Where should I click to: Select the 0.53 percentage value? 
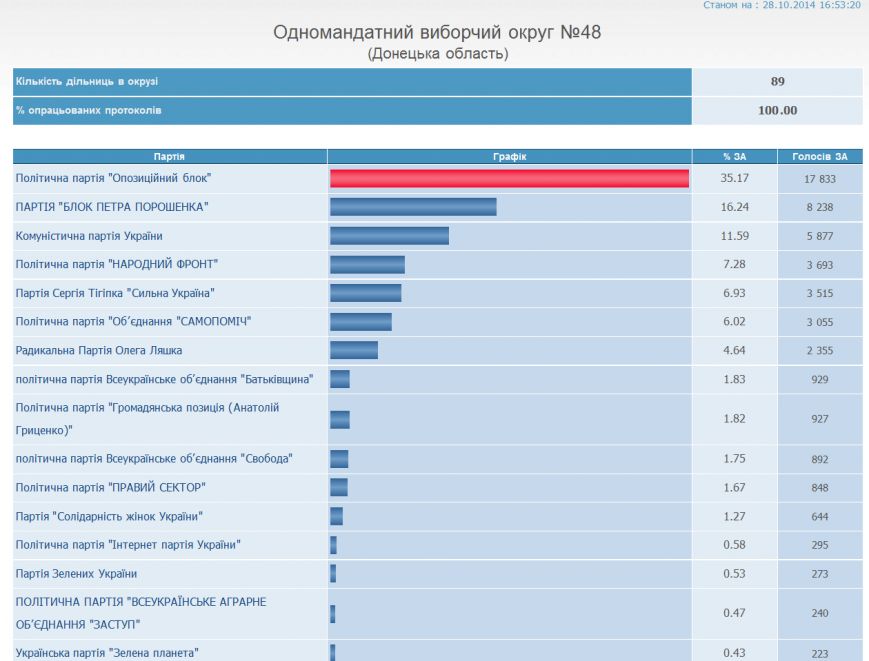(734, 574)
